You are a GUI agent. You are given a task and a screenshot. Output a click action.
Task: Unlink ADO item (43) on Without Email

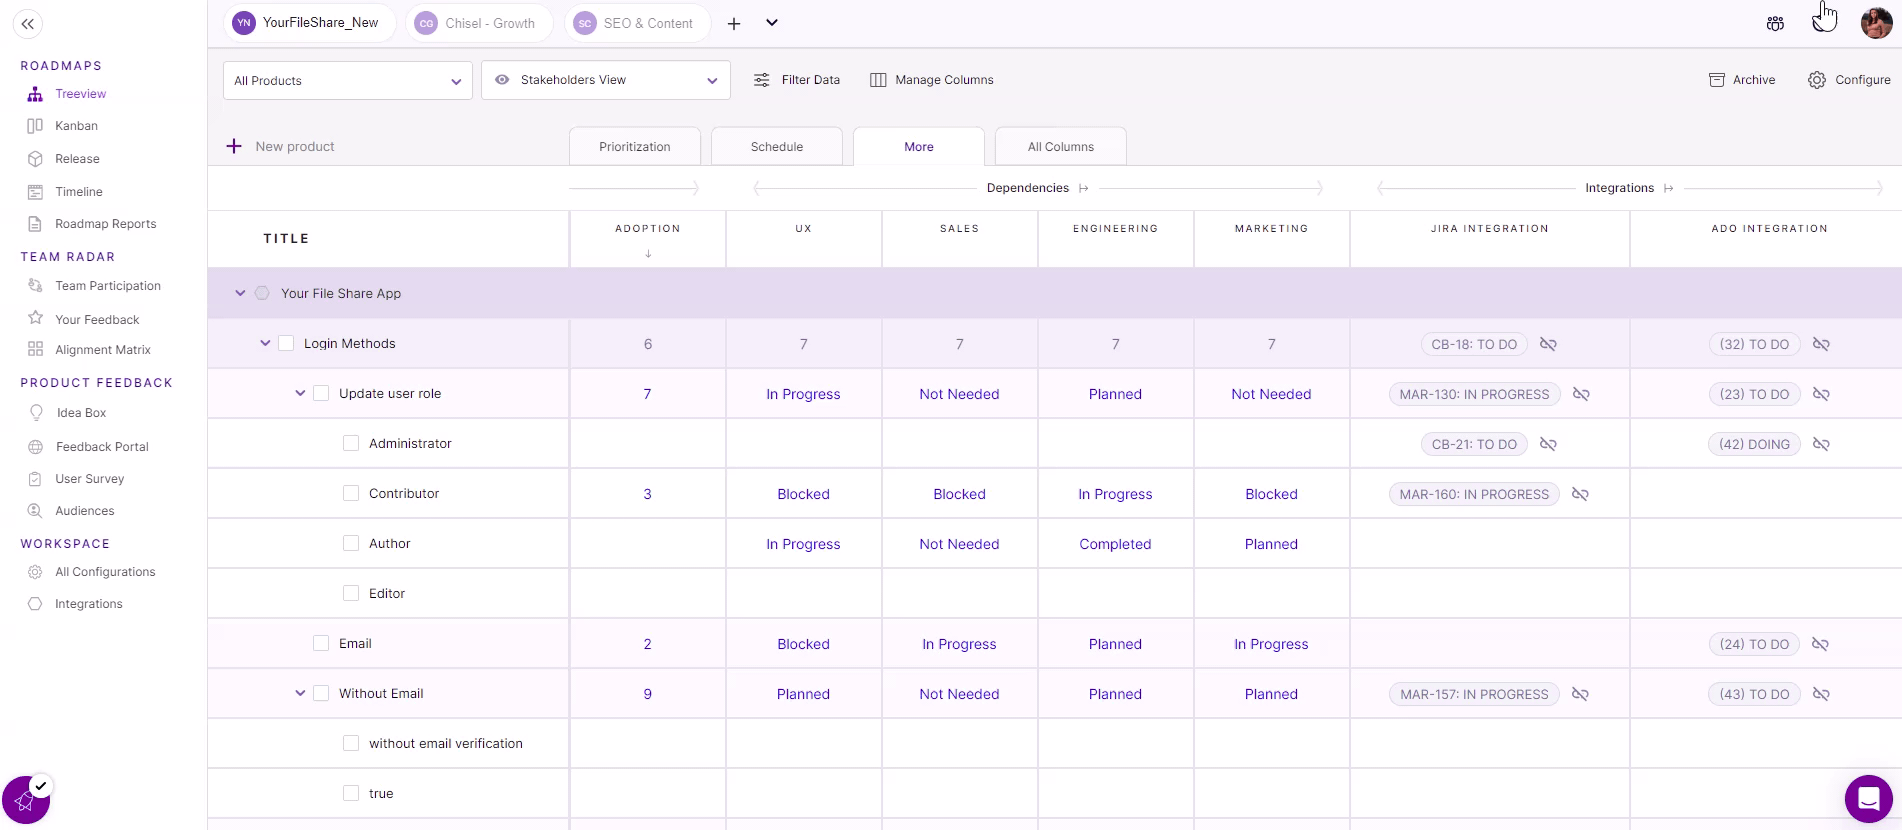point(1821,694)
